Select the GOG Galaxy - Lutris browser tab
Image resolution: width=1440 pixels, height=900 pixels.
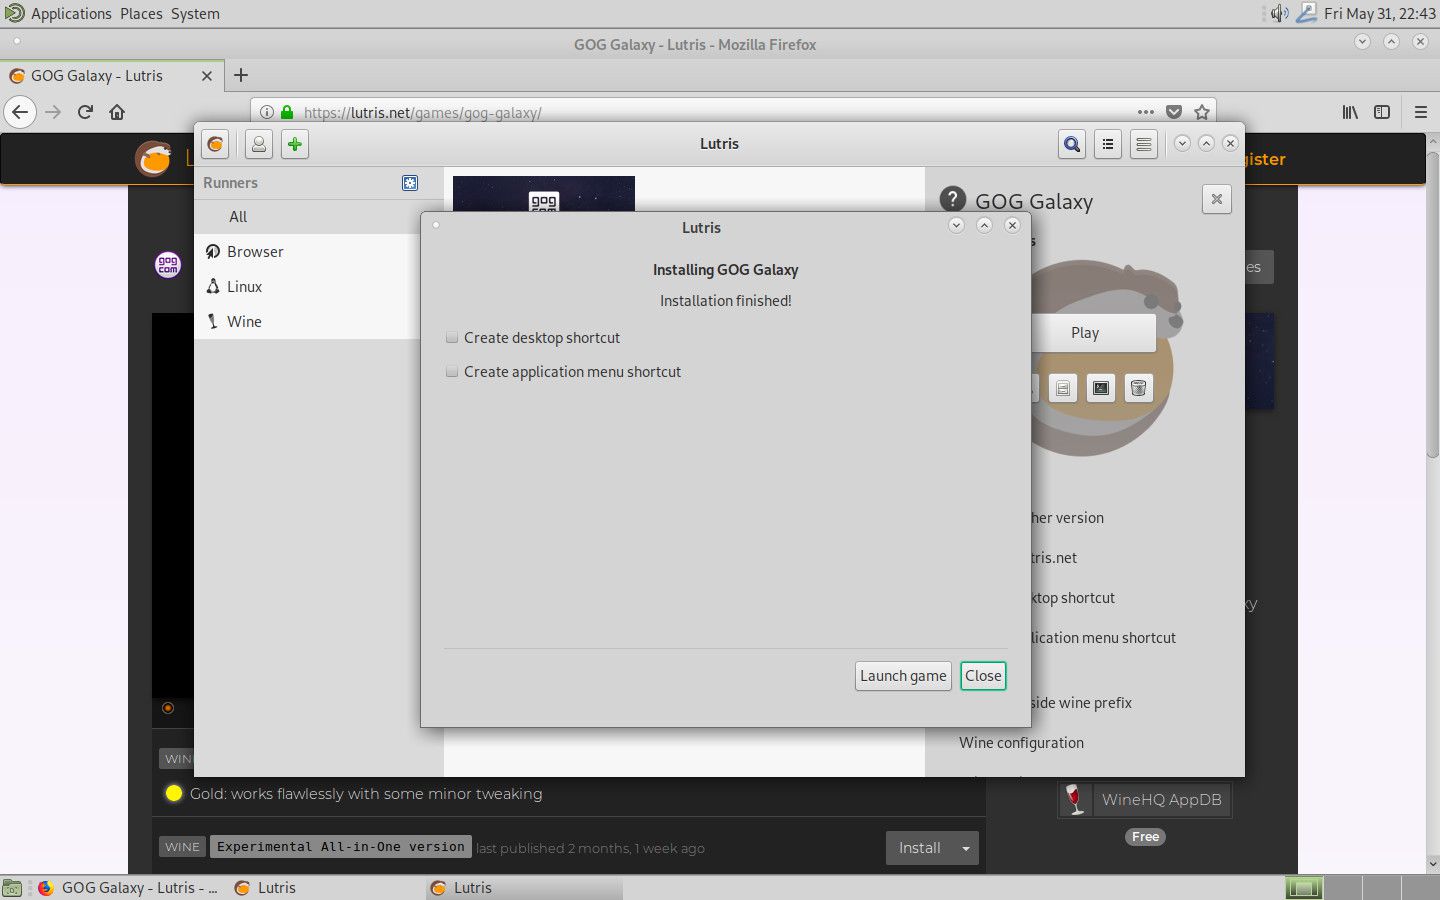pos(110,76)
